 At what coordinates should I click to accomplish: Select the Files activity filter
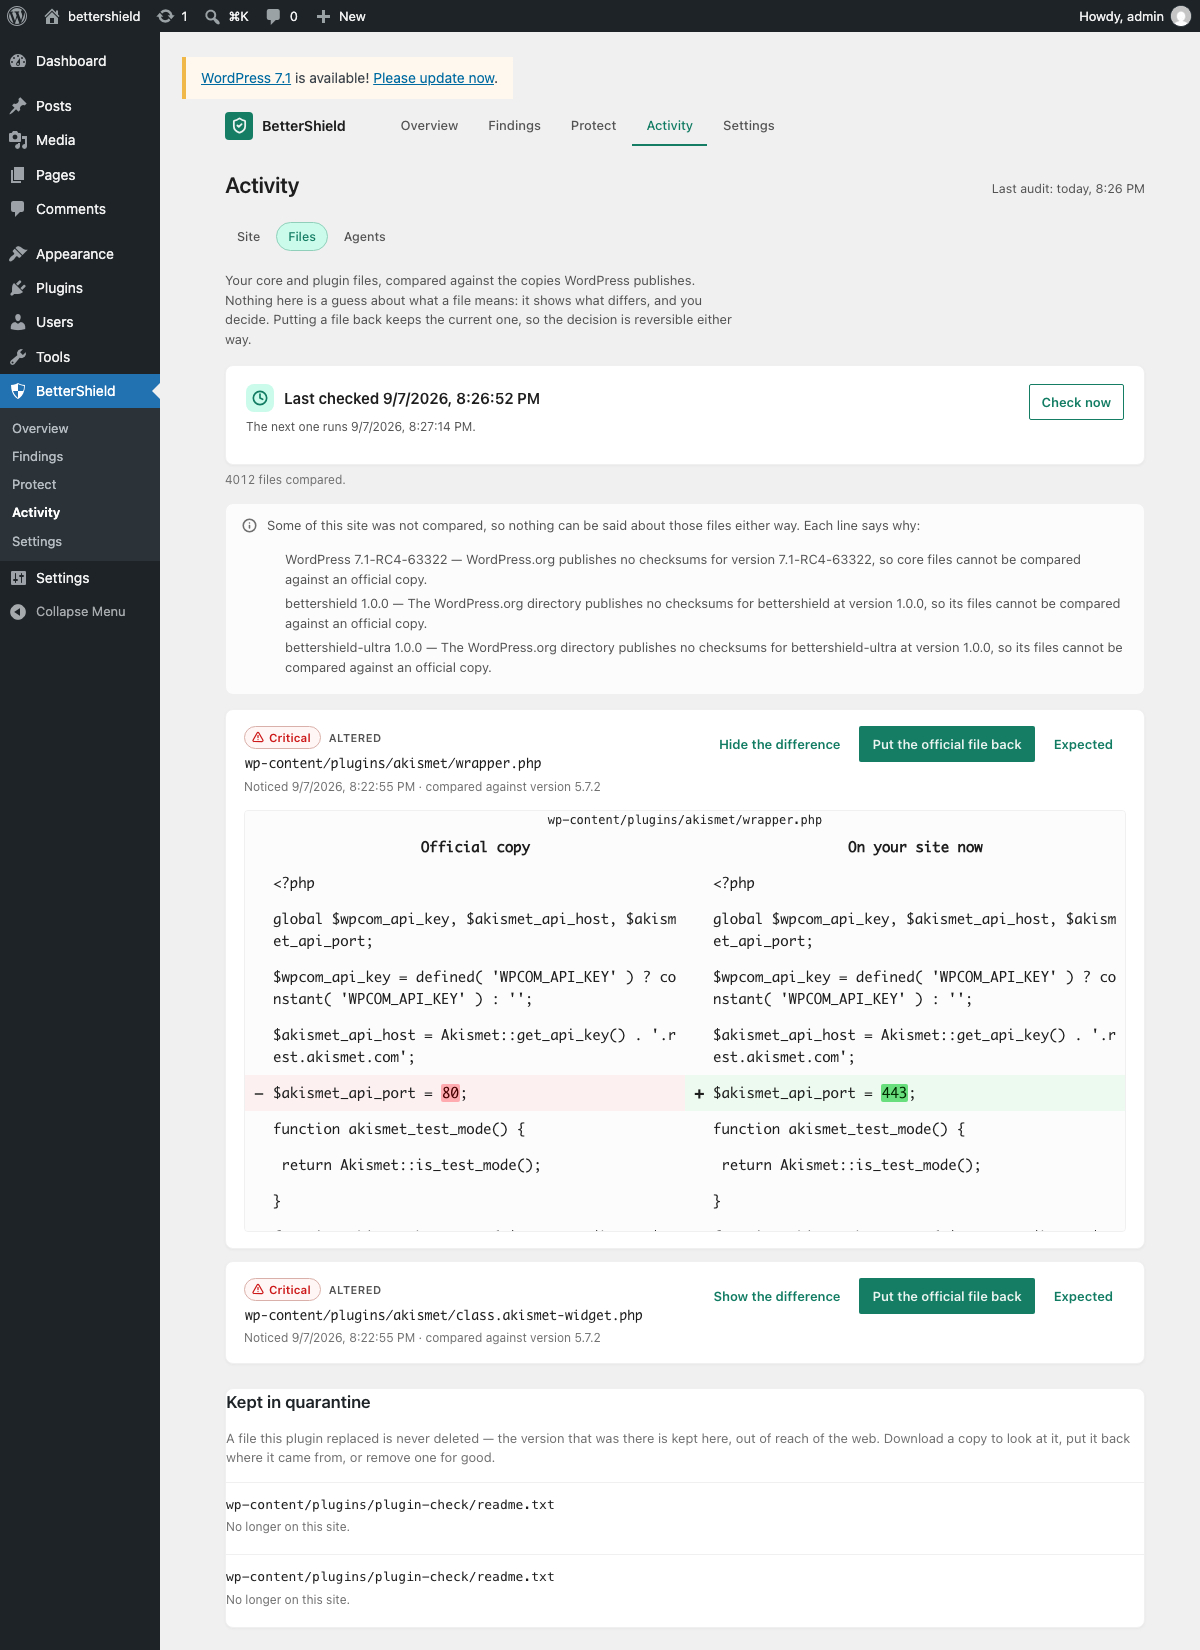pos(302,237)
